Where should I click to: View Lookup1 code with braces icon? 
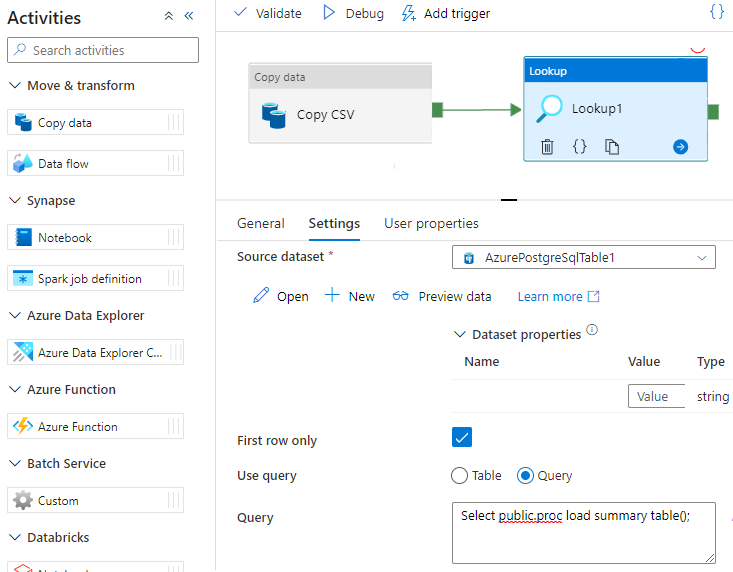point(580,147)
